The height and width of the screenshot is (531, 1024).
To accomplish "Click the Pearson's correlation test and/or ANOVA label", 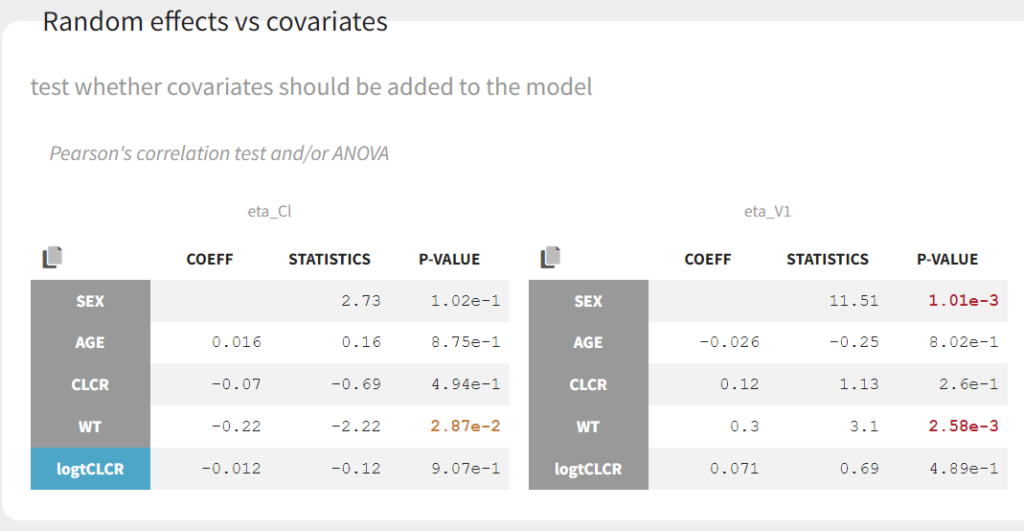I will coord(219,153).
